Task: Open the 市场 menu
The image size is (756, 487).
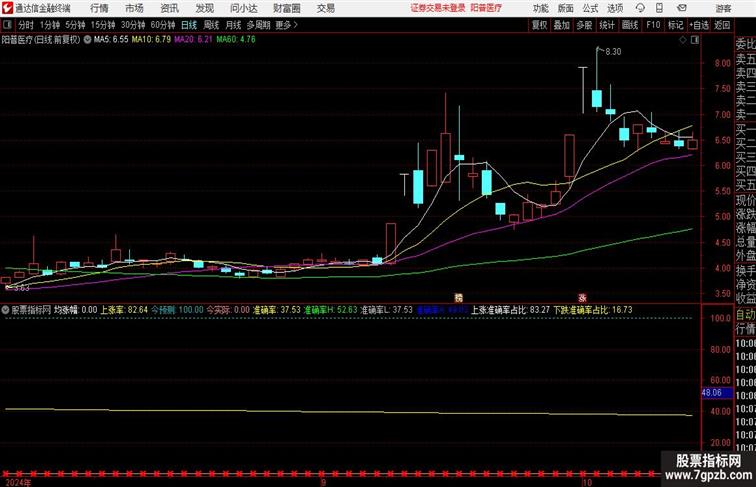Action: (134, 8)
